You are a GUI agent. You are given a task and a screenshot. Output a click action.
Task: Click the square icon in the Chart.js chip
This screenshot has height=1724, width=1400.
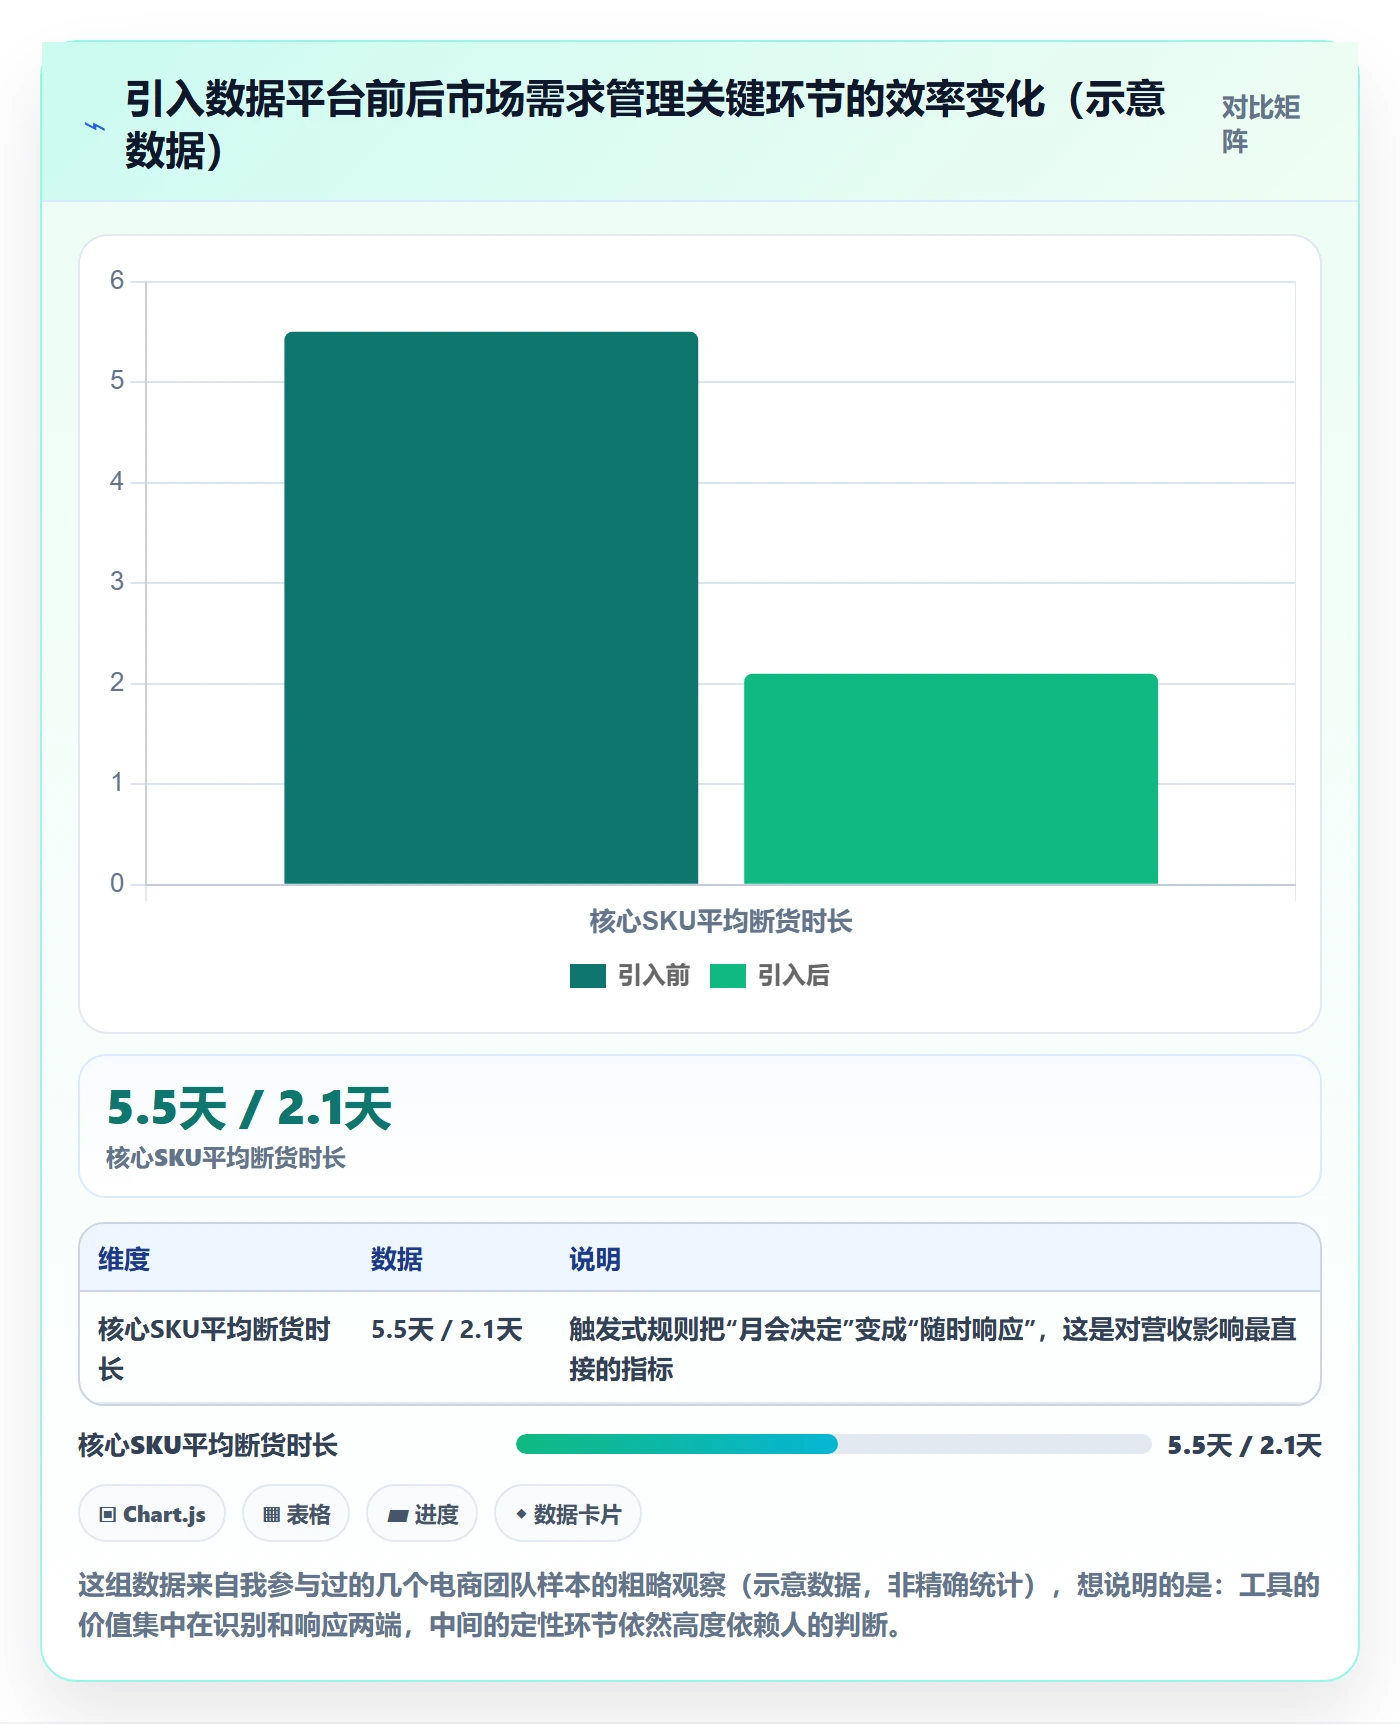[x=108, y=1514]
